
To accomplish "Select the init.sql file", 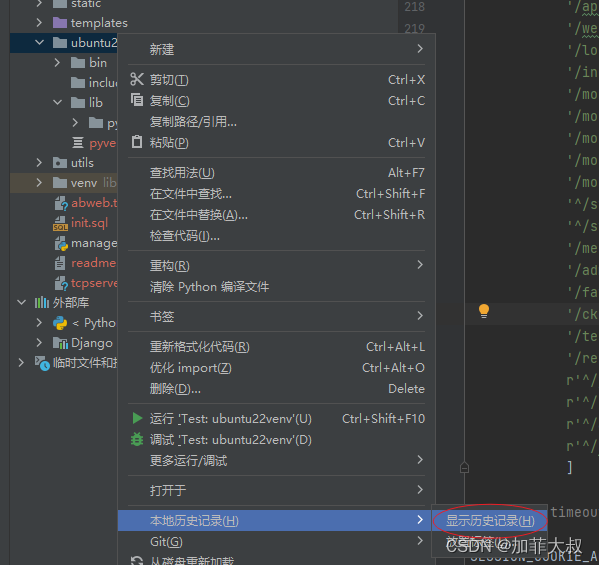I will (x=89, y=223).
